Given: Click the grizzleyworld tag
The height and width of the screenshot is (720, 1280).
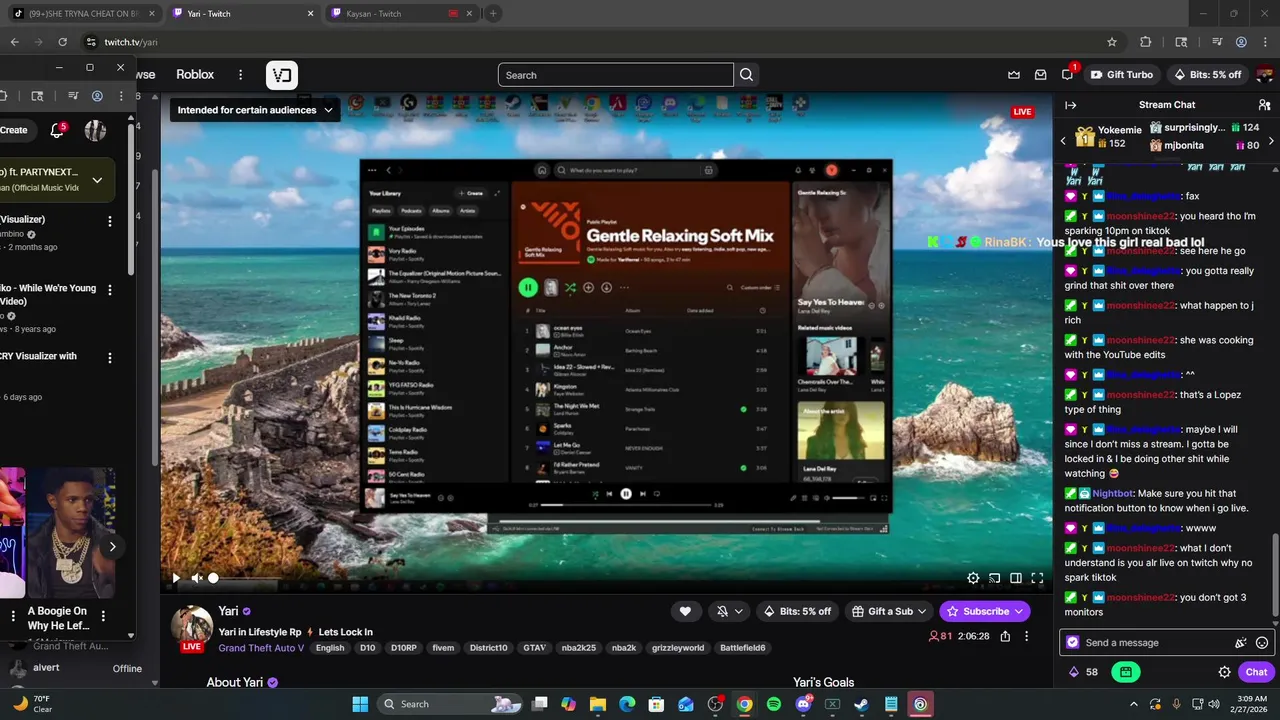Looking at the screenshot, I should (678, 648).
